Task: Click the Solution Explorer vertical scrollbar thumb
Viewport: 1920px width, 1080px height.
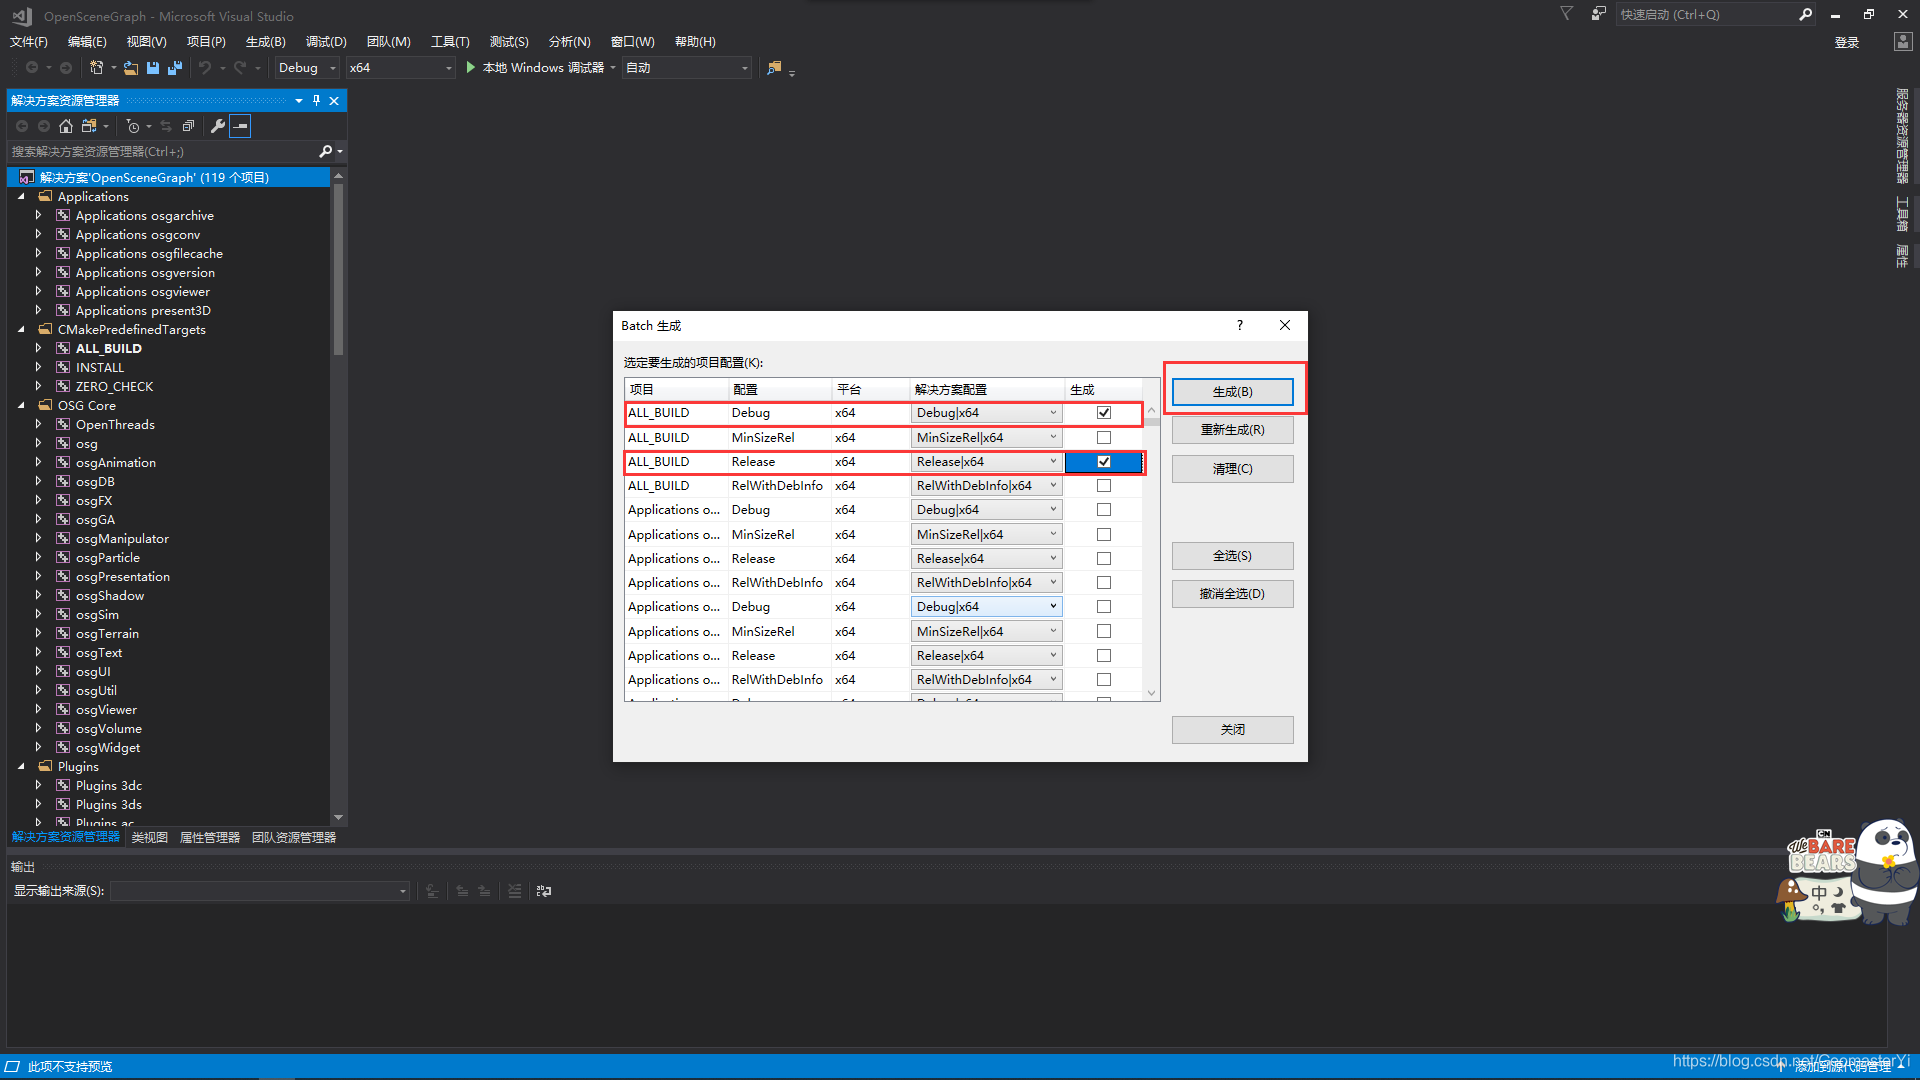Action: pyautogui.click(x=338, y=269)
